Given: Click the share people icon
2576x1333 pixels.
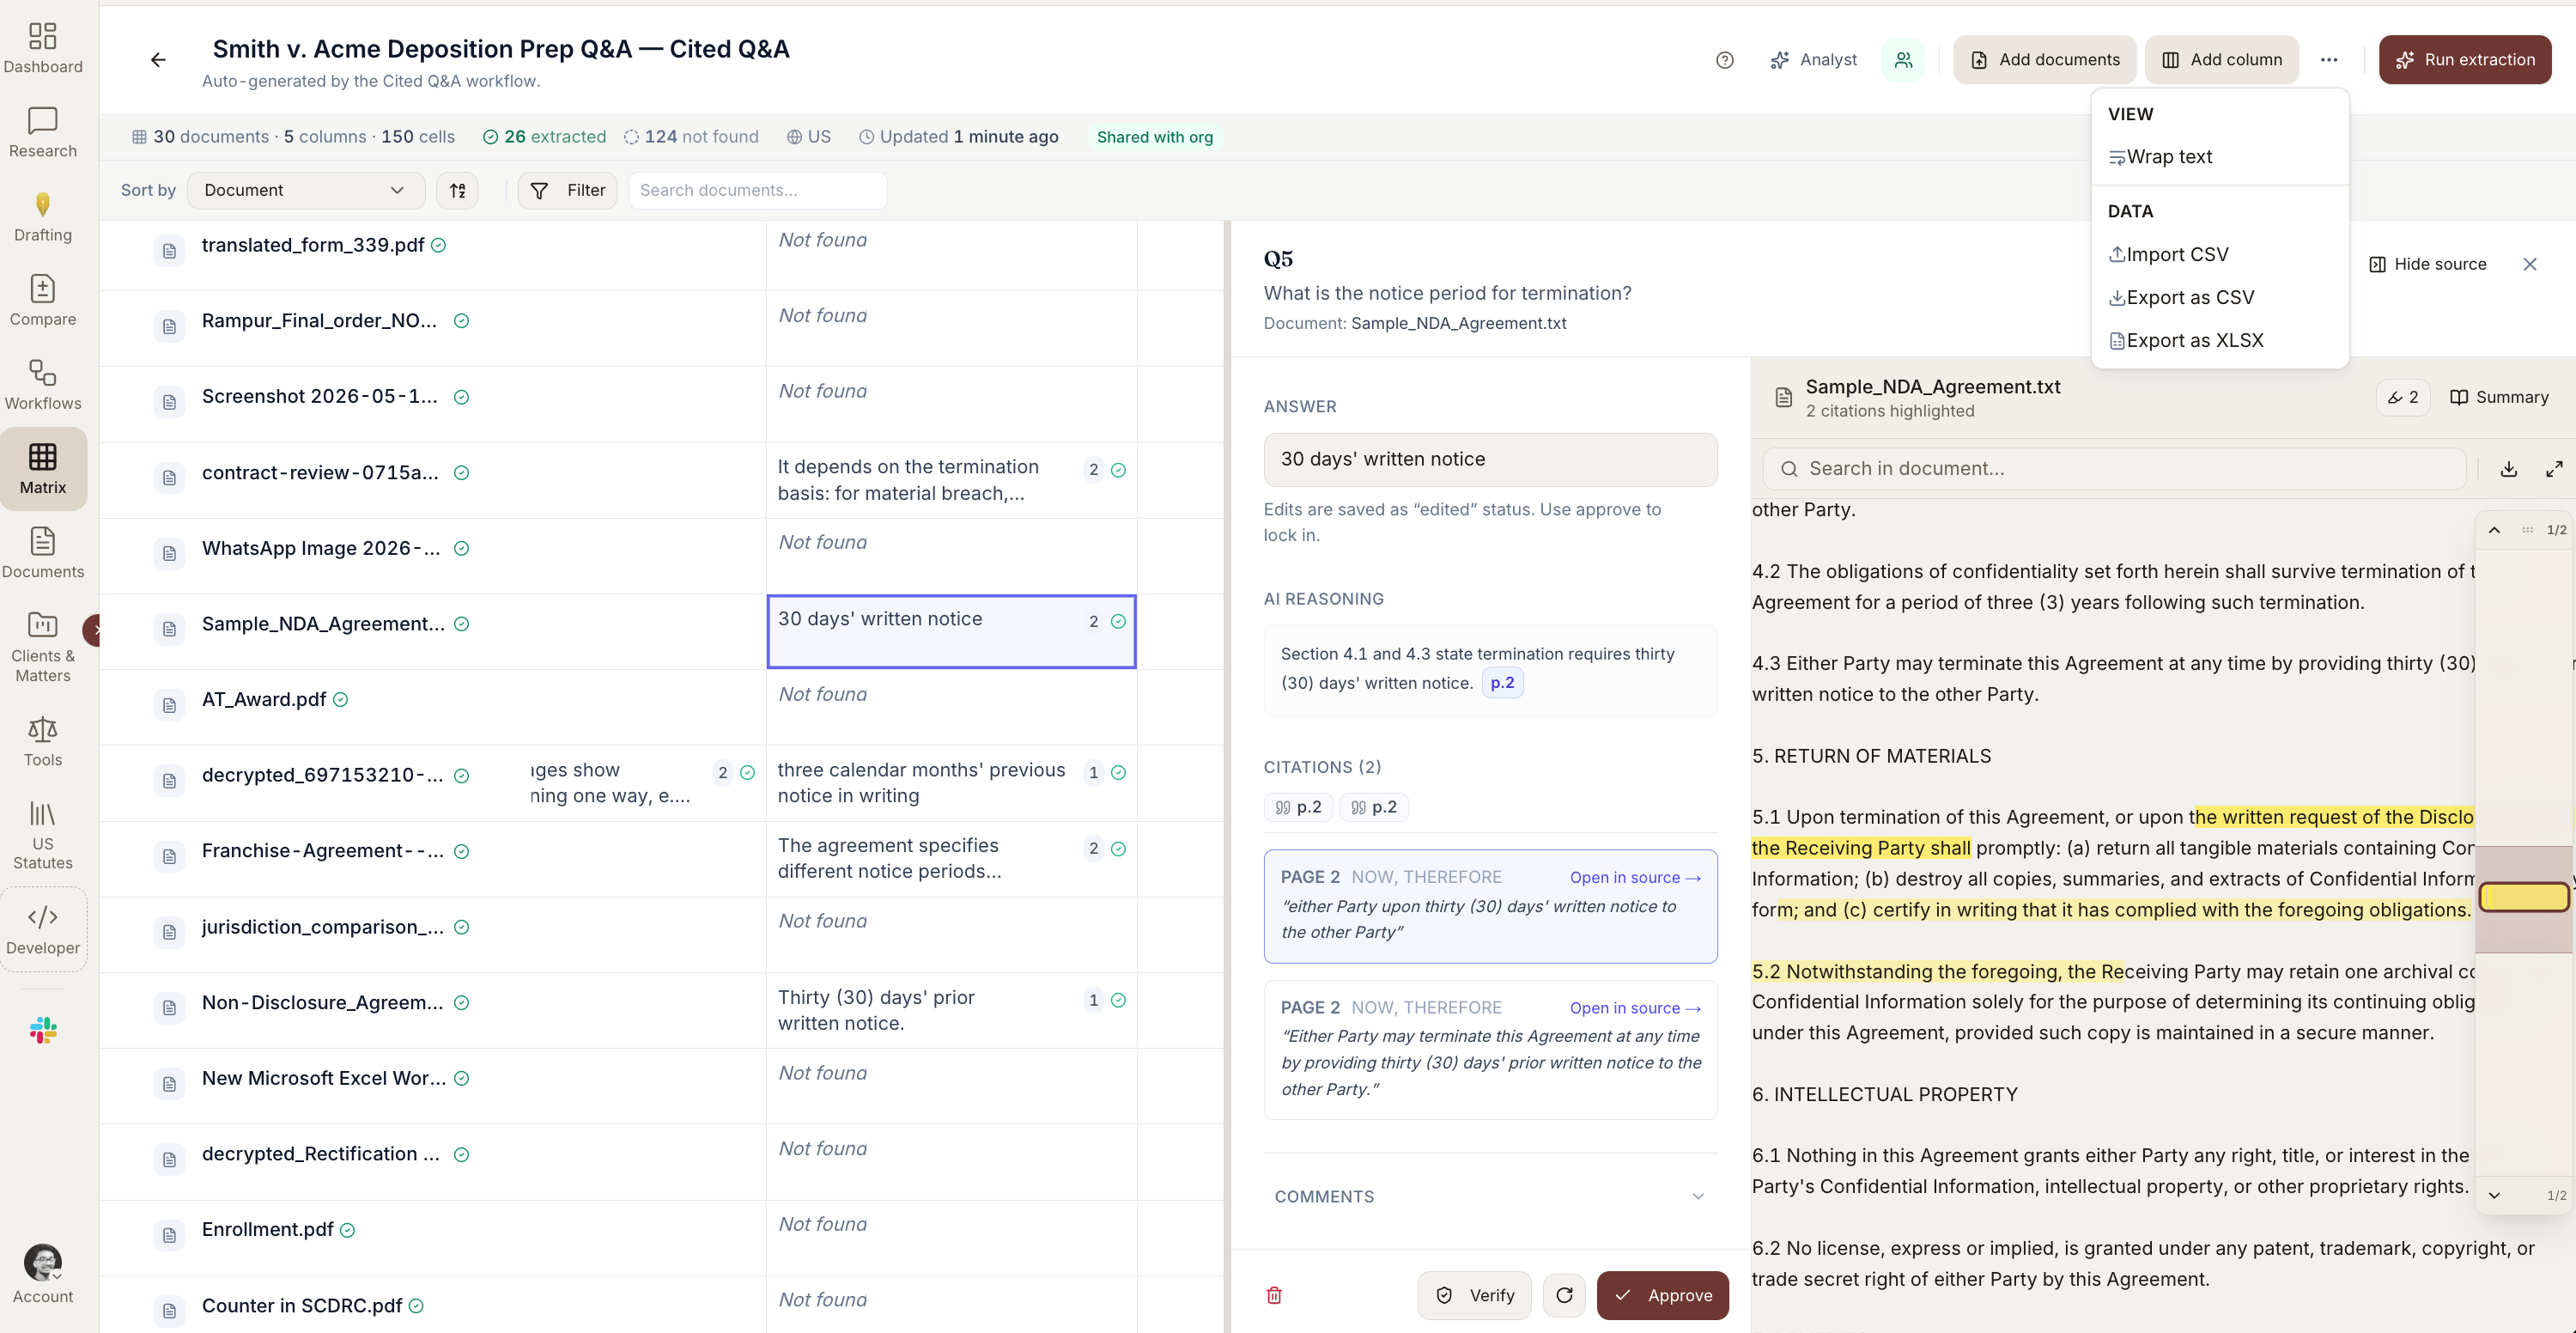Looking at the screenshot, I should pyautogui.click(x=1903, y=60).
